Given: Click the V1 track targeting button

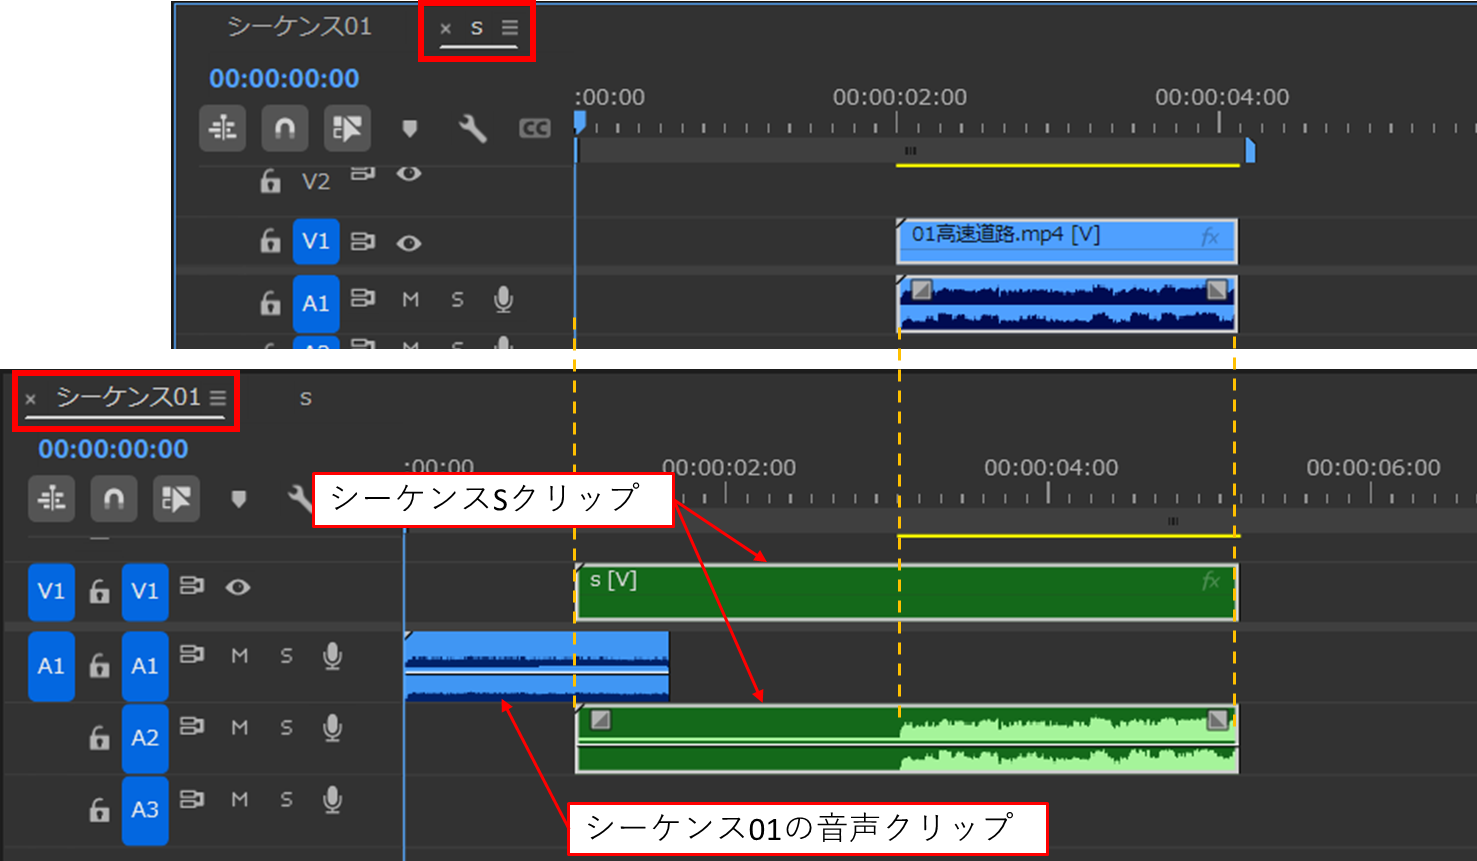Looking at the screenshot, I should tap(145, 591).
